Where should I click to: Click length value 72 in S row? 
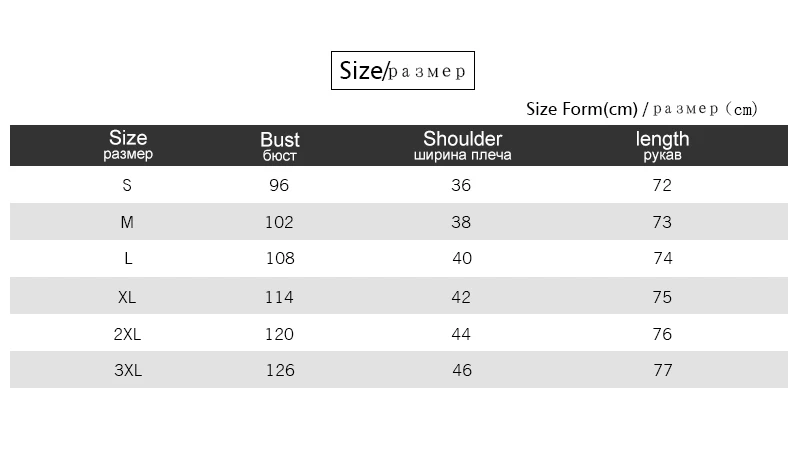point(662,185)
